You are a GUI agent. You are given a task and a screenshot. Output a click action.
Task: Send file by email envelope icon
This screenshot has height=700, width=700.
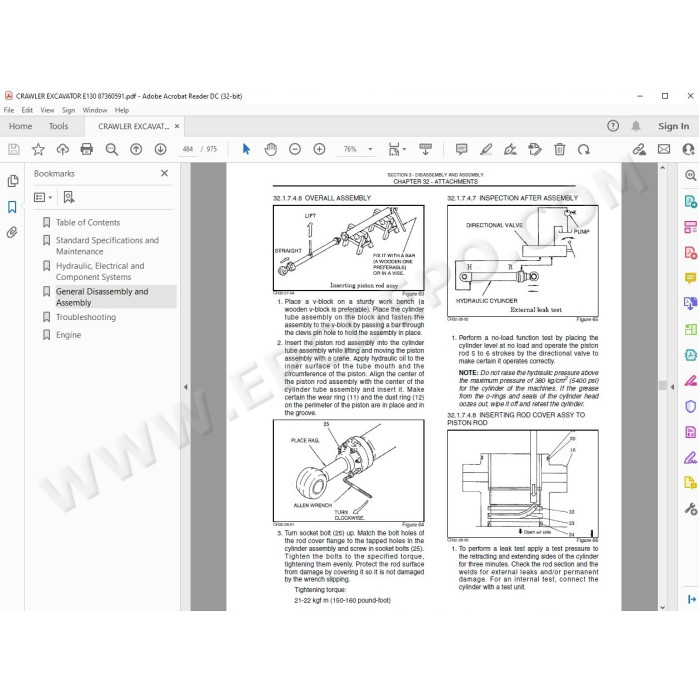pyautogui.click(x=664, y=149)
